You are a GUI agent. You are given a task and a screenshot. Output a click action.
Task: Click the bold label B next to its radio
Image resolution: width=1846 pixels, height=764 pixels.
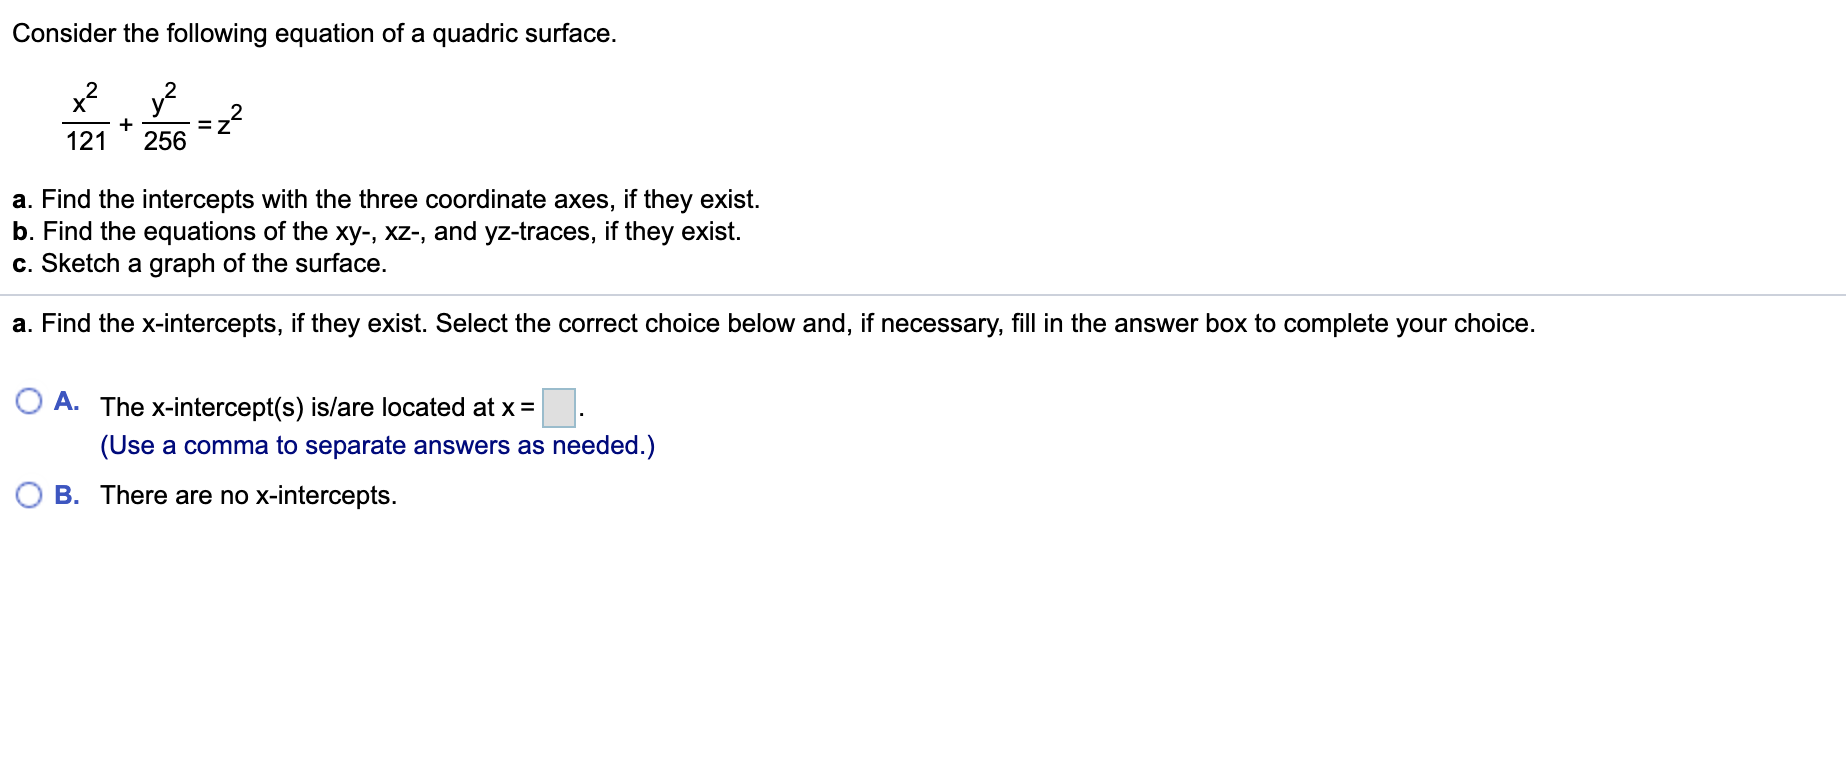click(x=66, y=495)
